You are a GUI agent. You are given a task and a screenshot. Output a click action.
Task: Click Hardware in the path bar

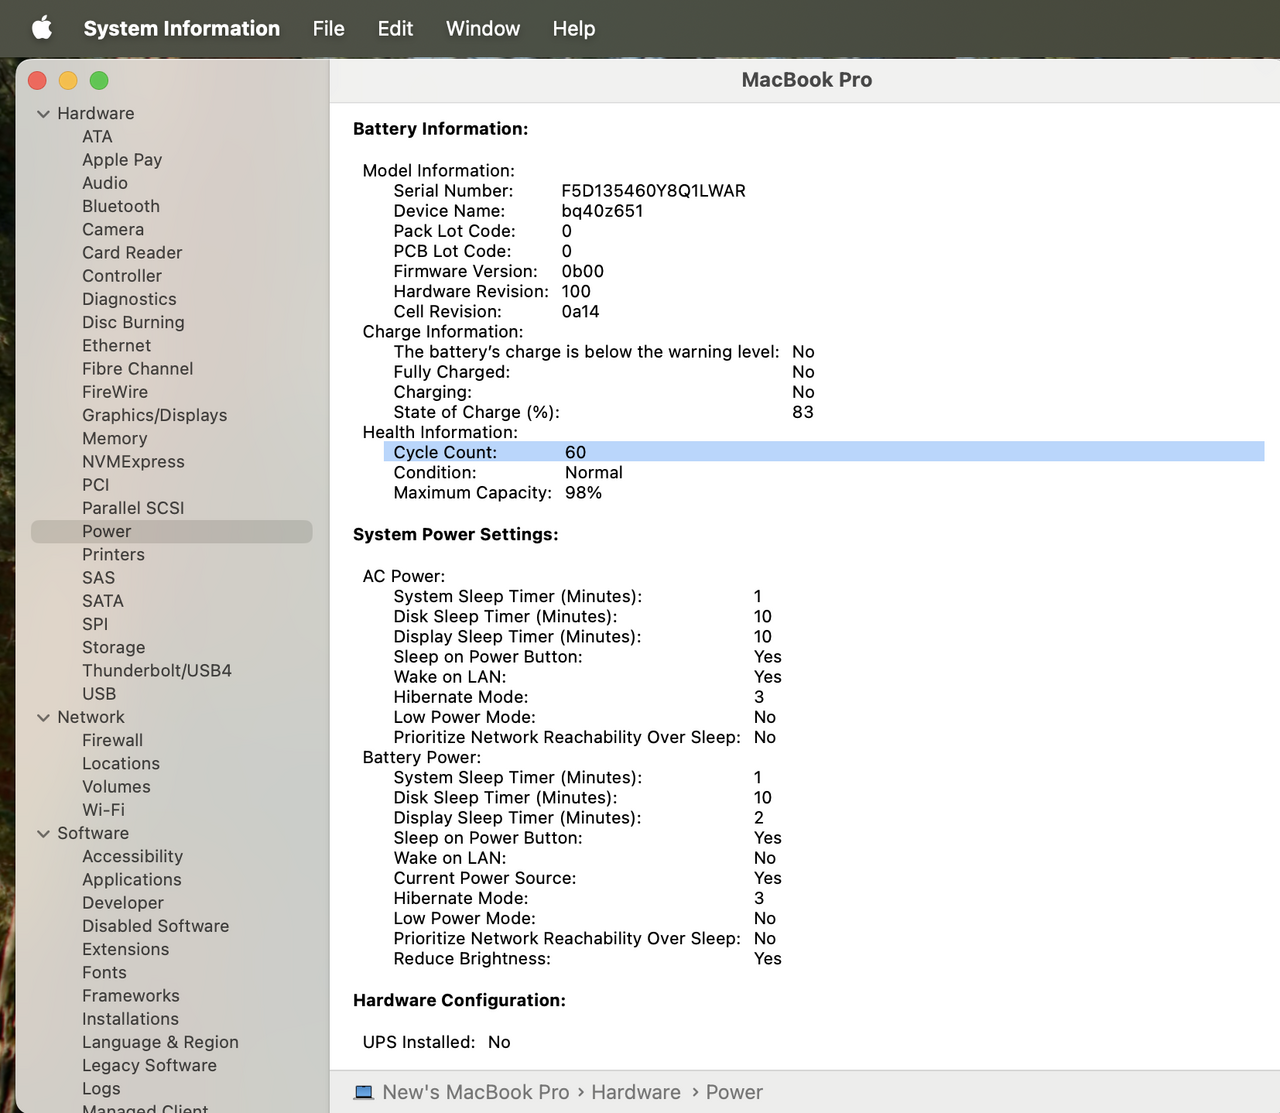pyautogui.click(x=636, y=1092)
